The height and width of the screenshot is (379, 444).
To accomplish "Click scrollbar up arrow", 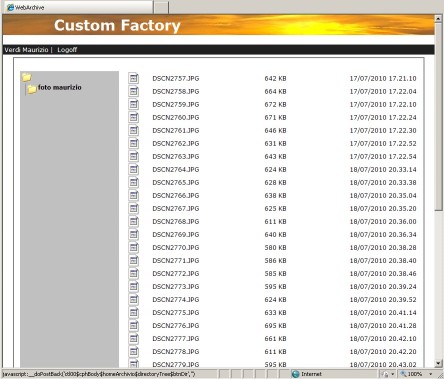I will tap(438, 19).
